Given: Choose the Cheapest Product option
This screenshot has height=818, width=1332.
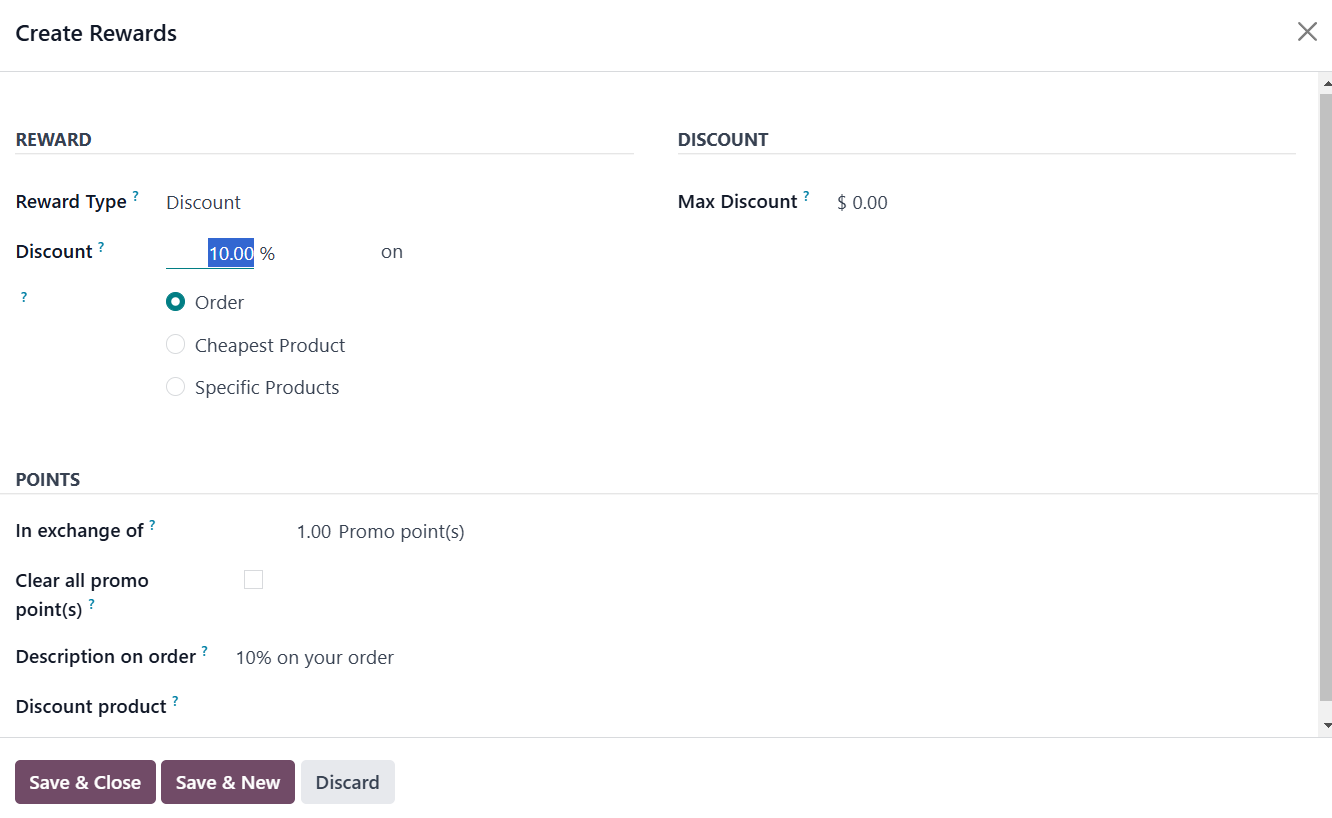Looking at the screenshot, I should 176,345.
